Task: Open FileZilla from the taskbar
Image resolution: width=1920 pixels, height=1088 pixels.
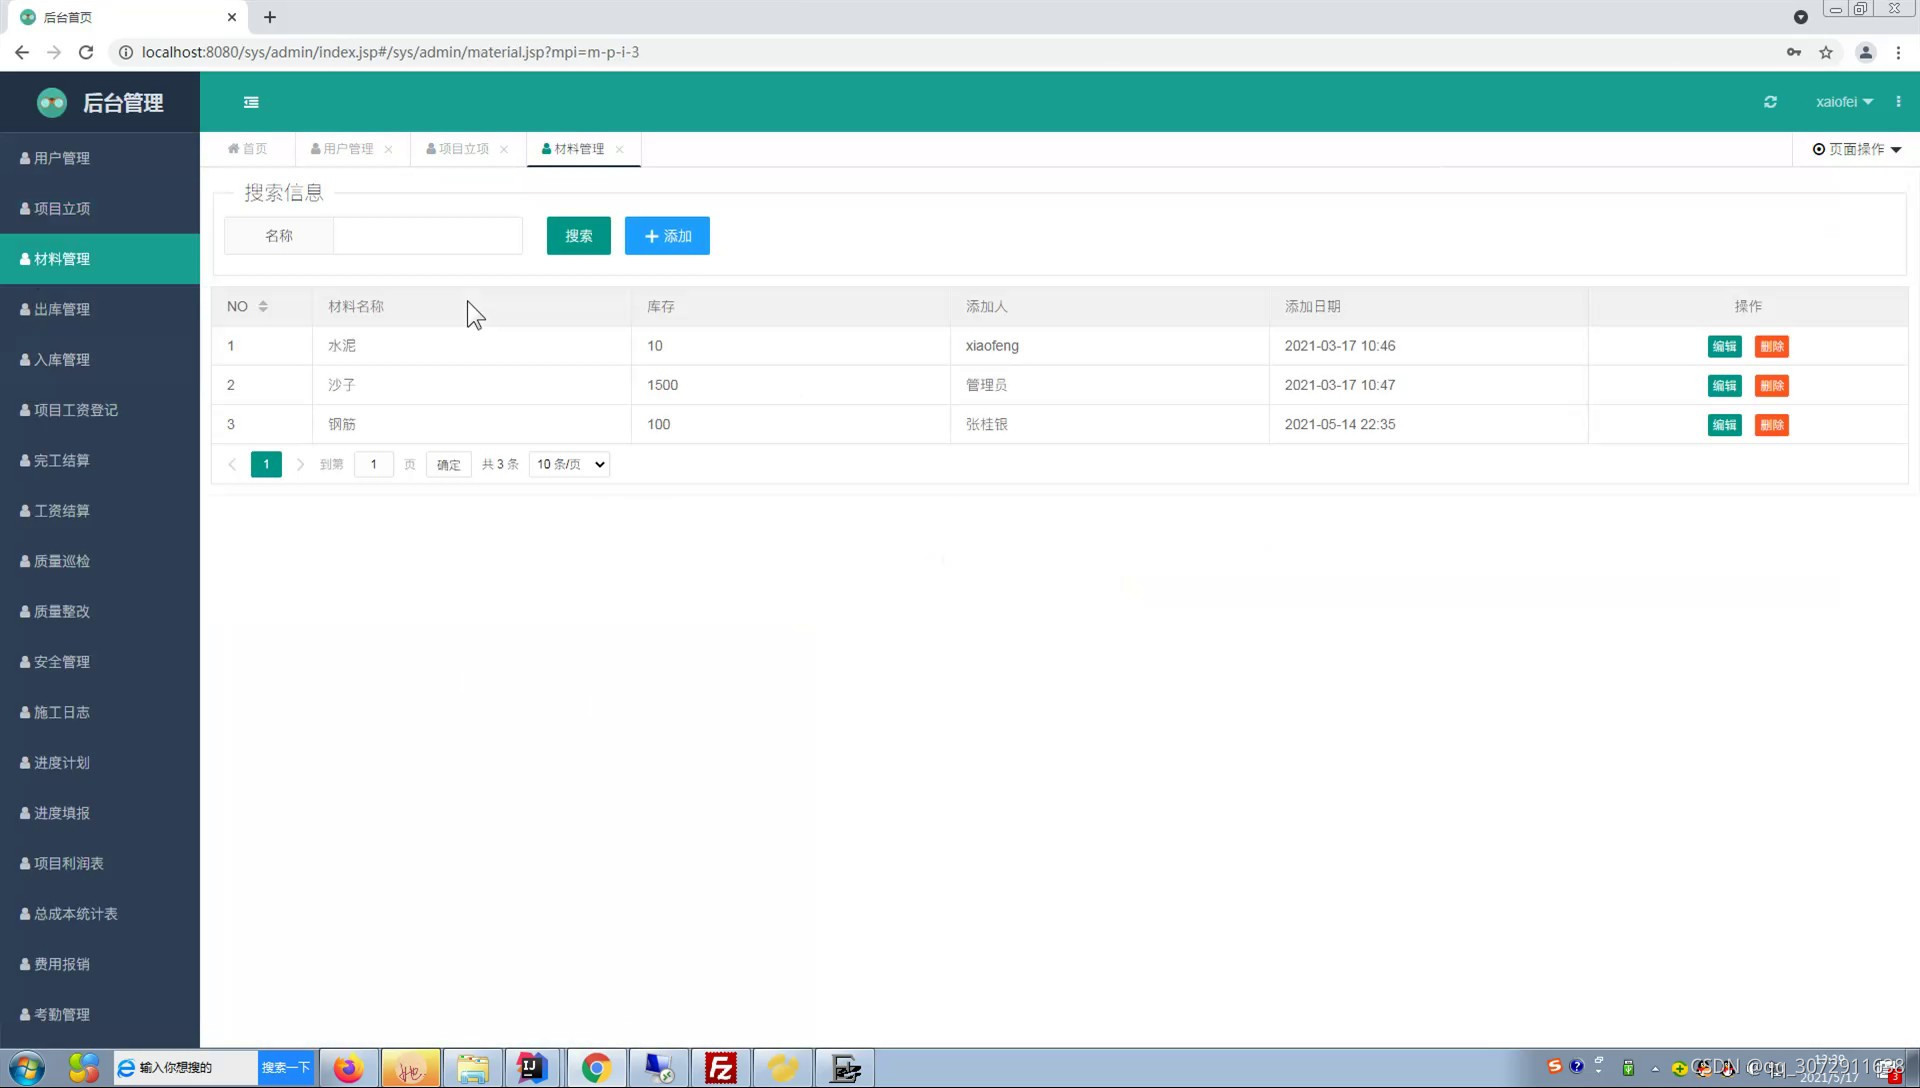Action: tap(720, 1068)
